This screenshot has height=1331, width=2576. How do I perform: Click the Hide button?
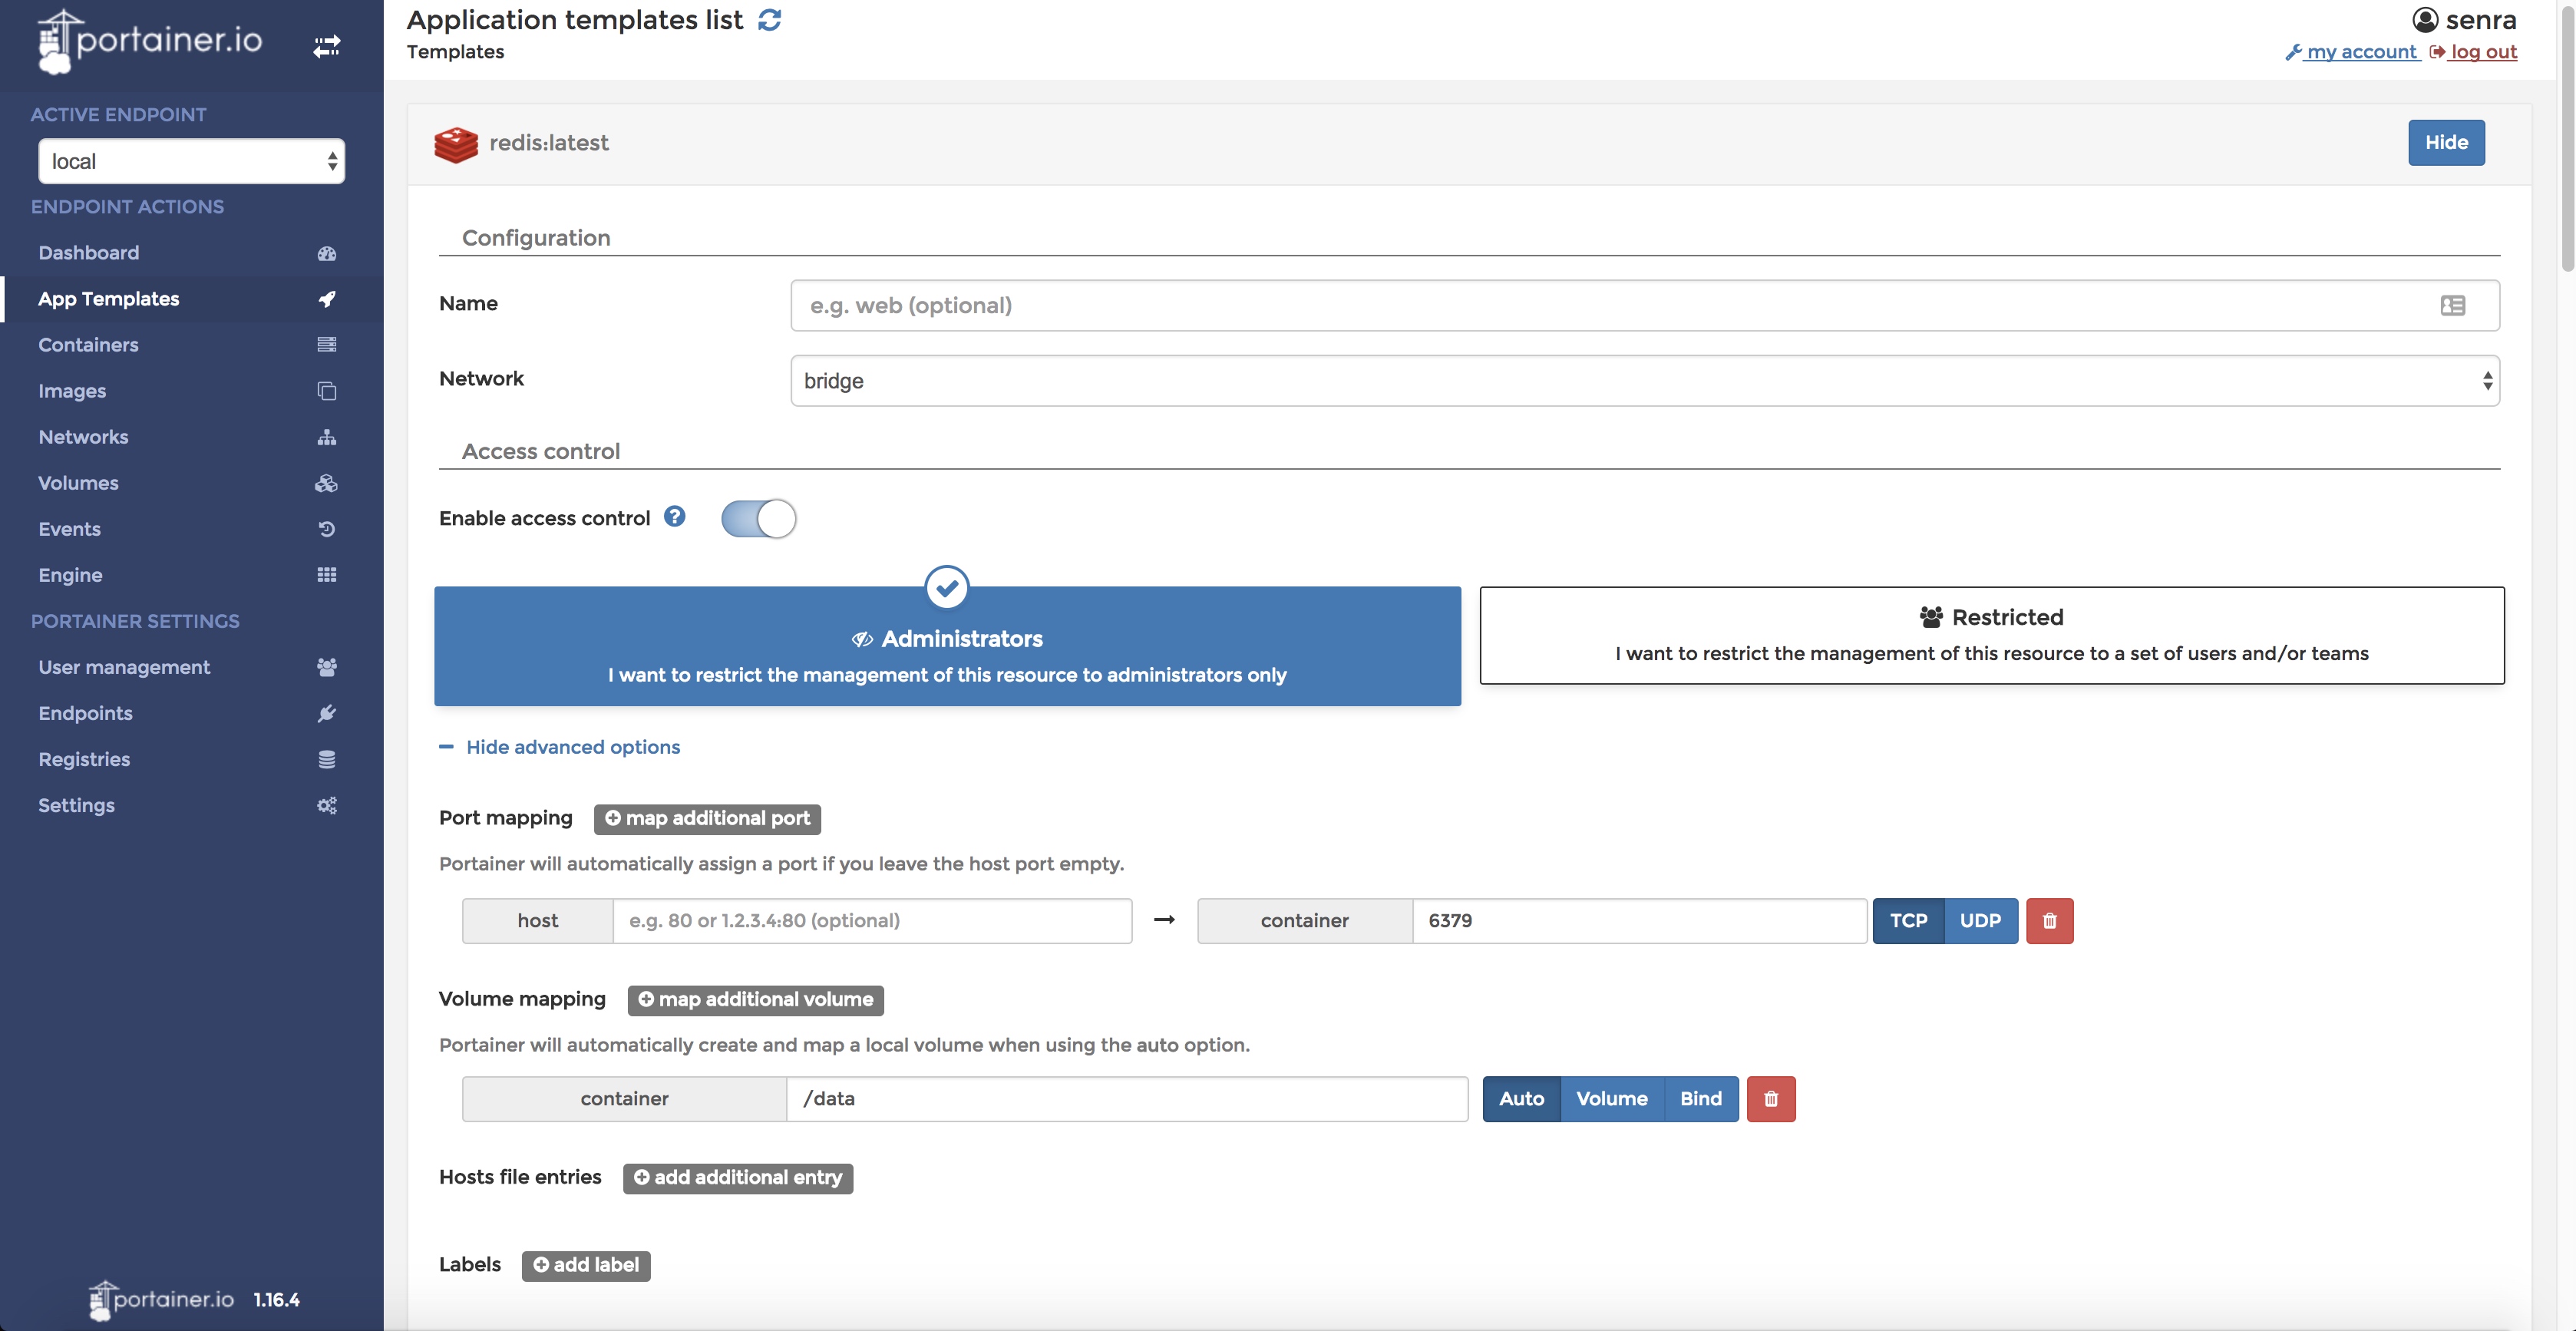2445,142
